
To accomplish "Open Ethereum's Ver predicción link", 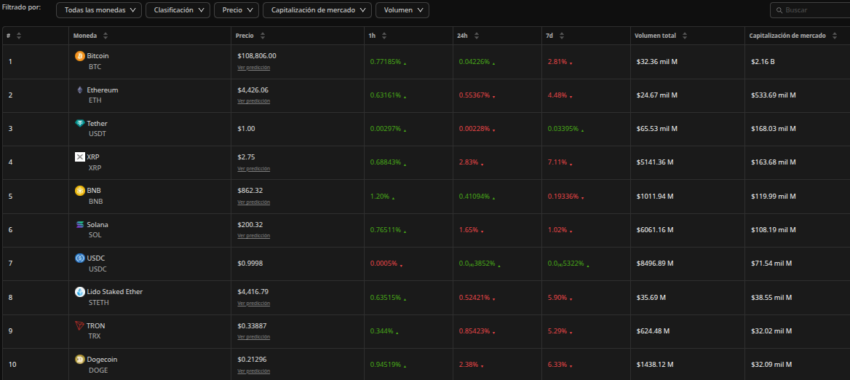I will [x=254, y=101].
